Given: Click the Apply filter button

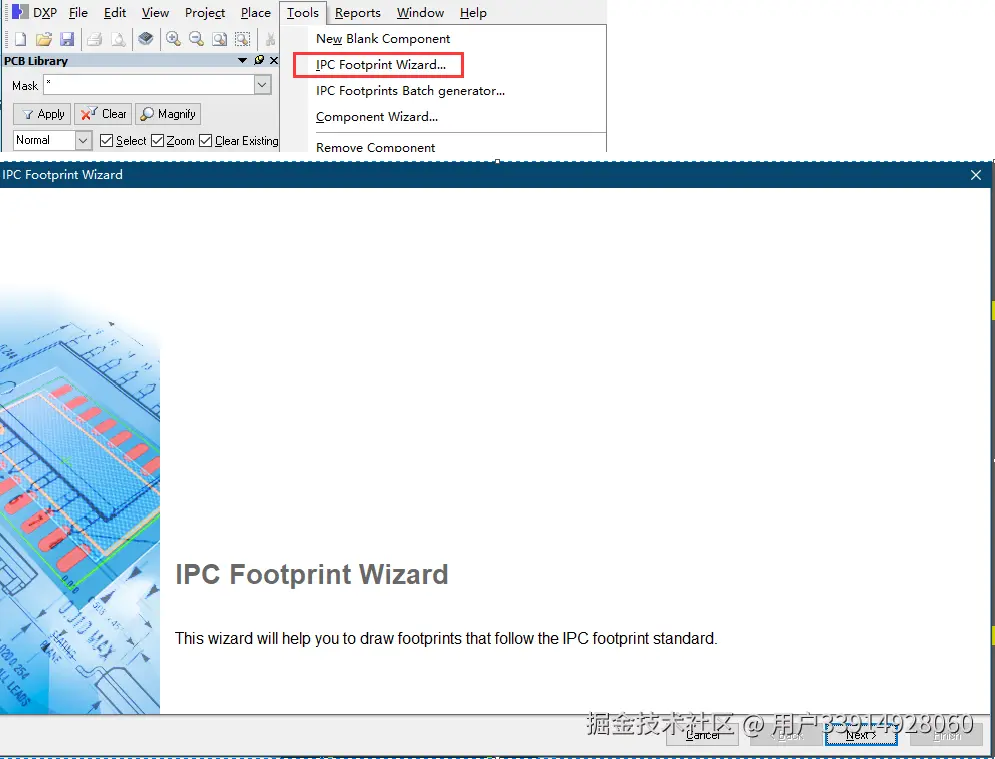Looking at the screenshot, I should point(42,114).
